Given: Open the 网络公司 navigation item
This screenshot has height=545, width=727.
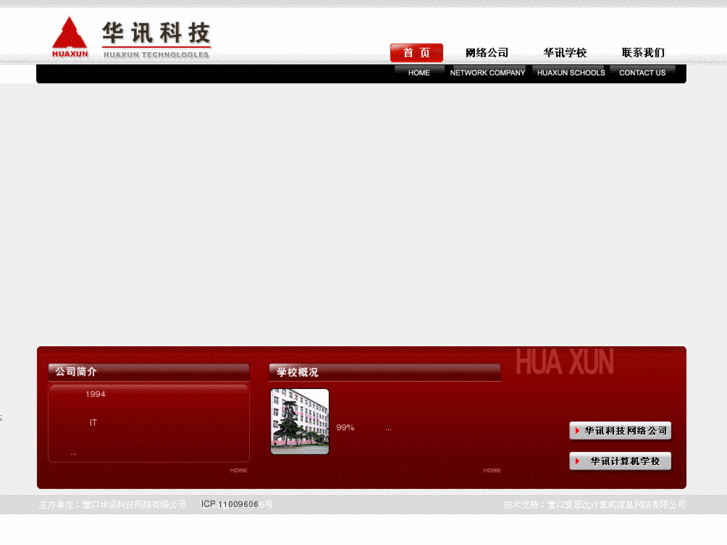Looking at the screenshot, I should (x=487, y=53).
